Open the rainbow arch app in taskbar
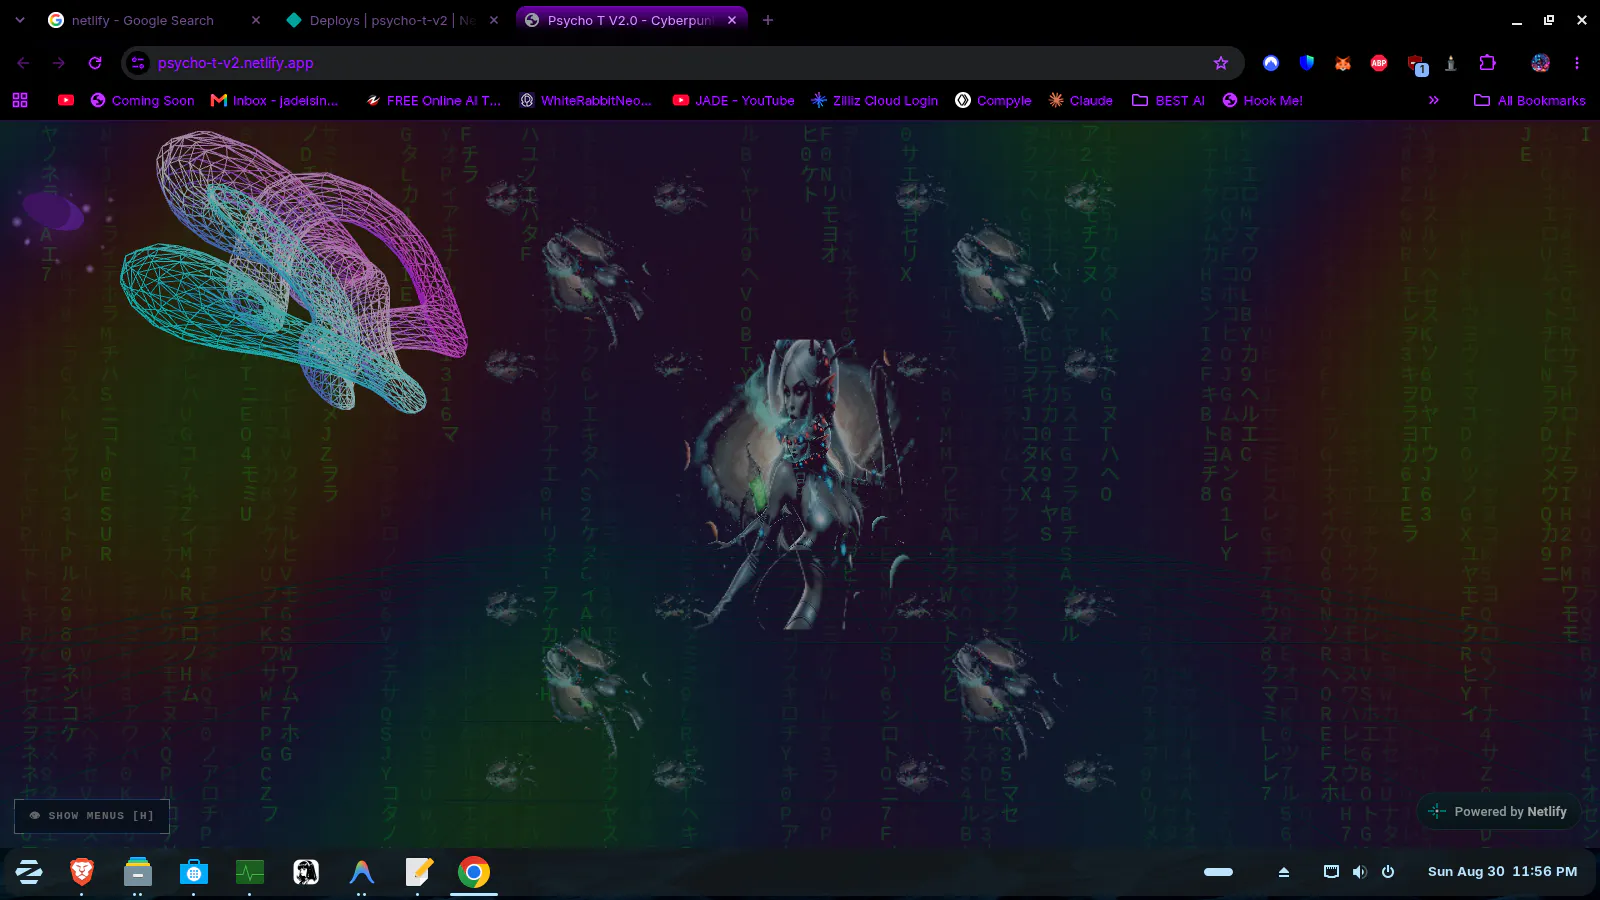This screenshot has width=1600, height=900. point(362,872)
